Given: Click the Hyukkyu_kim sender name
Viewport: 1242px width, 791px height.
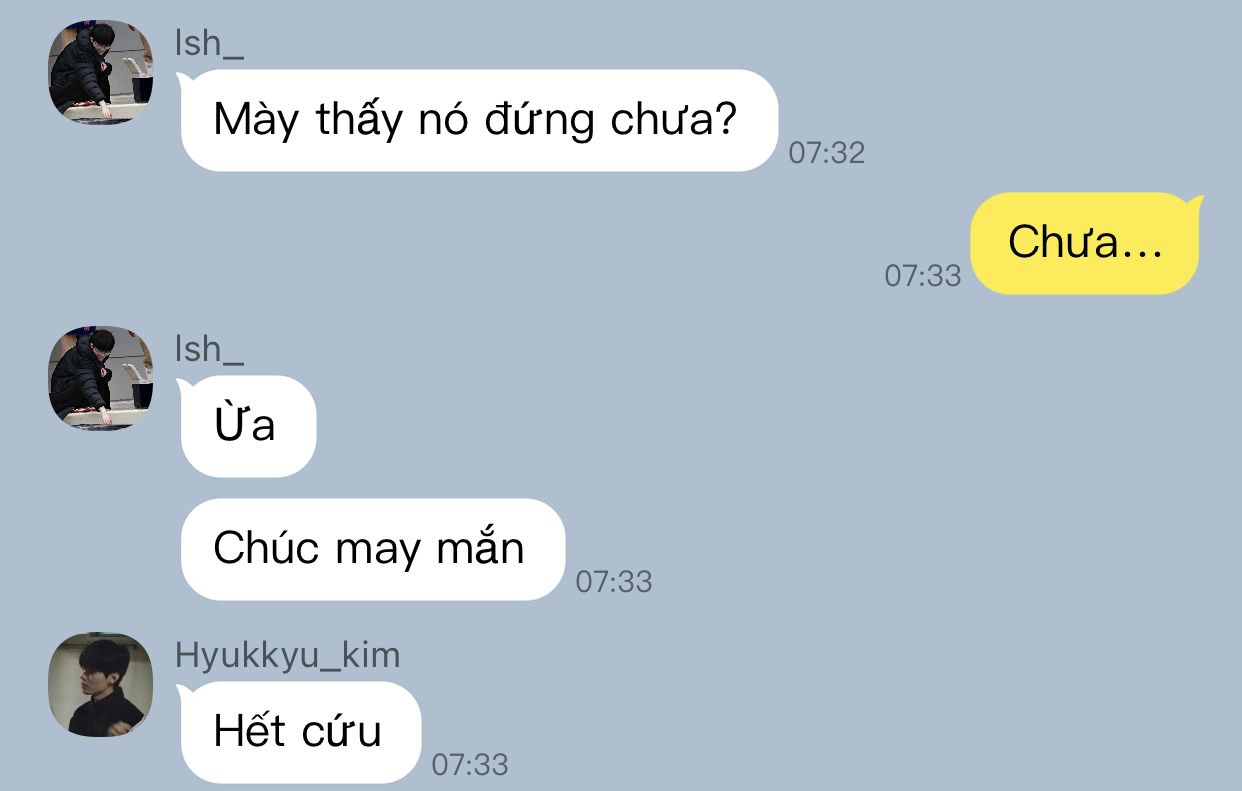Looking at the screenshot, I should point(287,655).
